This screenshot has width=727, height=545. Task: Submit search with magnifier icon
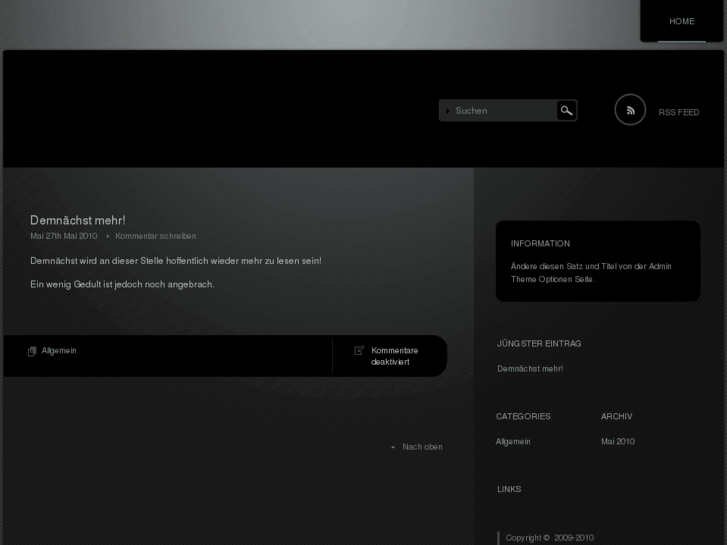tap(567, 110)
